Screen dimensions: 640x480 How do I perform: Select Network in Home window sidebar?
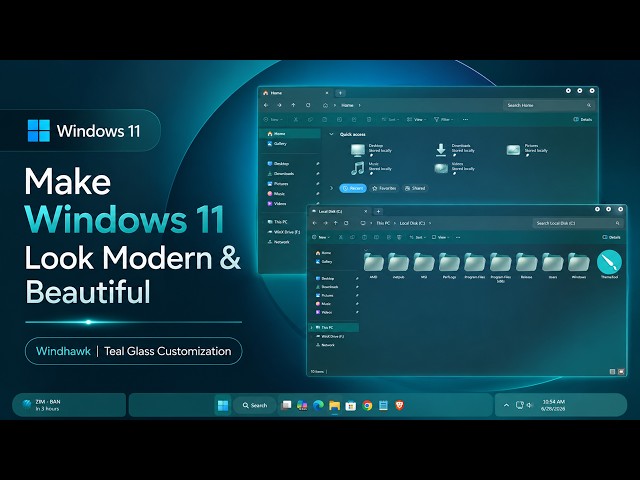pyautogui.click(x=278, y=242)
